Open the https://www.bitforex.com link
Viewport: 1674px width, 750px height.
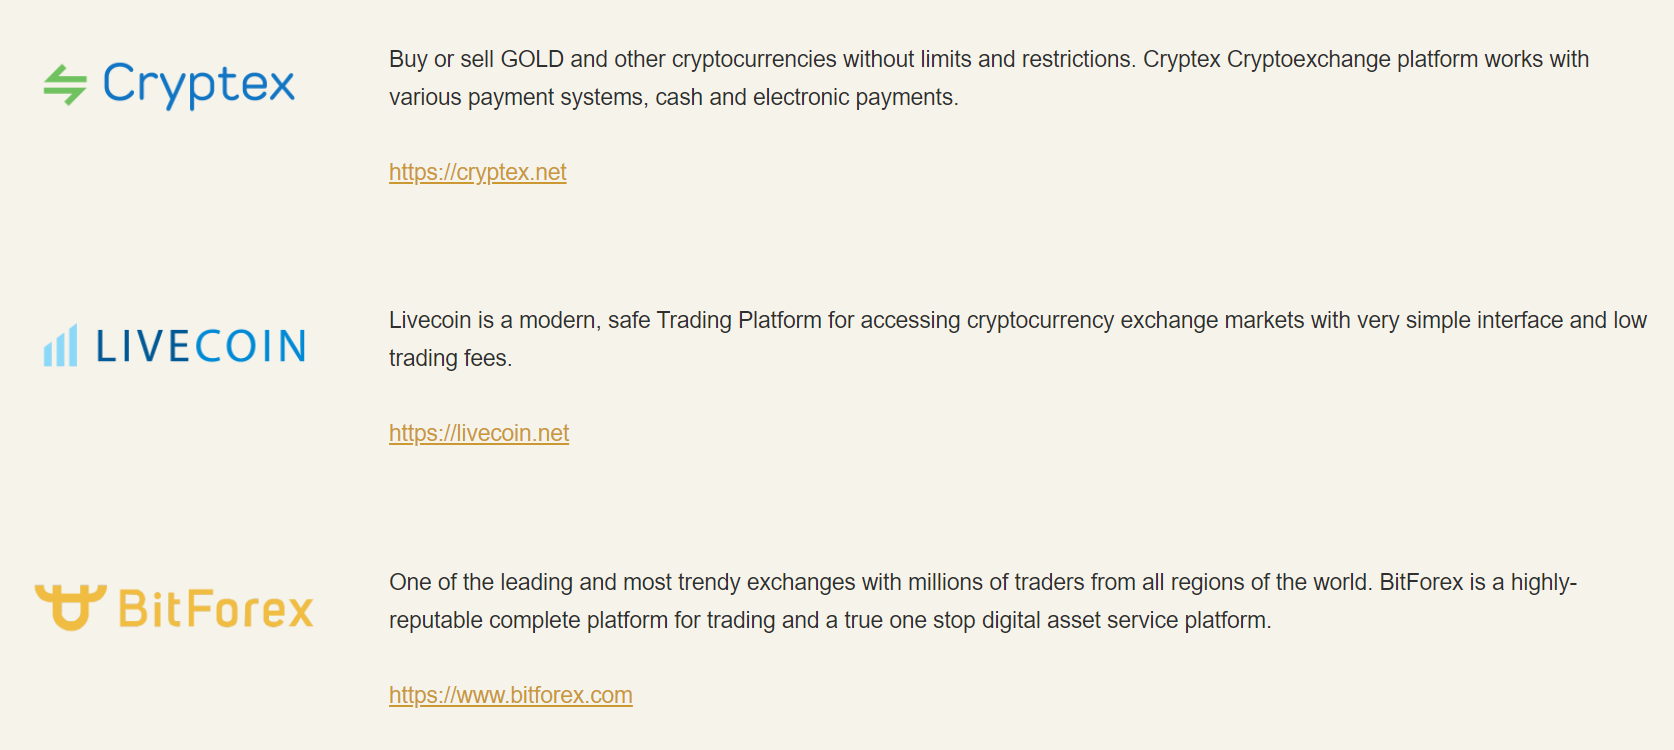(x=511, y=695)
